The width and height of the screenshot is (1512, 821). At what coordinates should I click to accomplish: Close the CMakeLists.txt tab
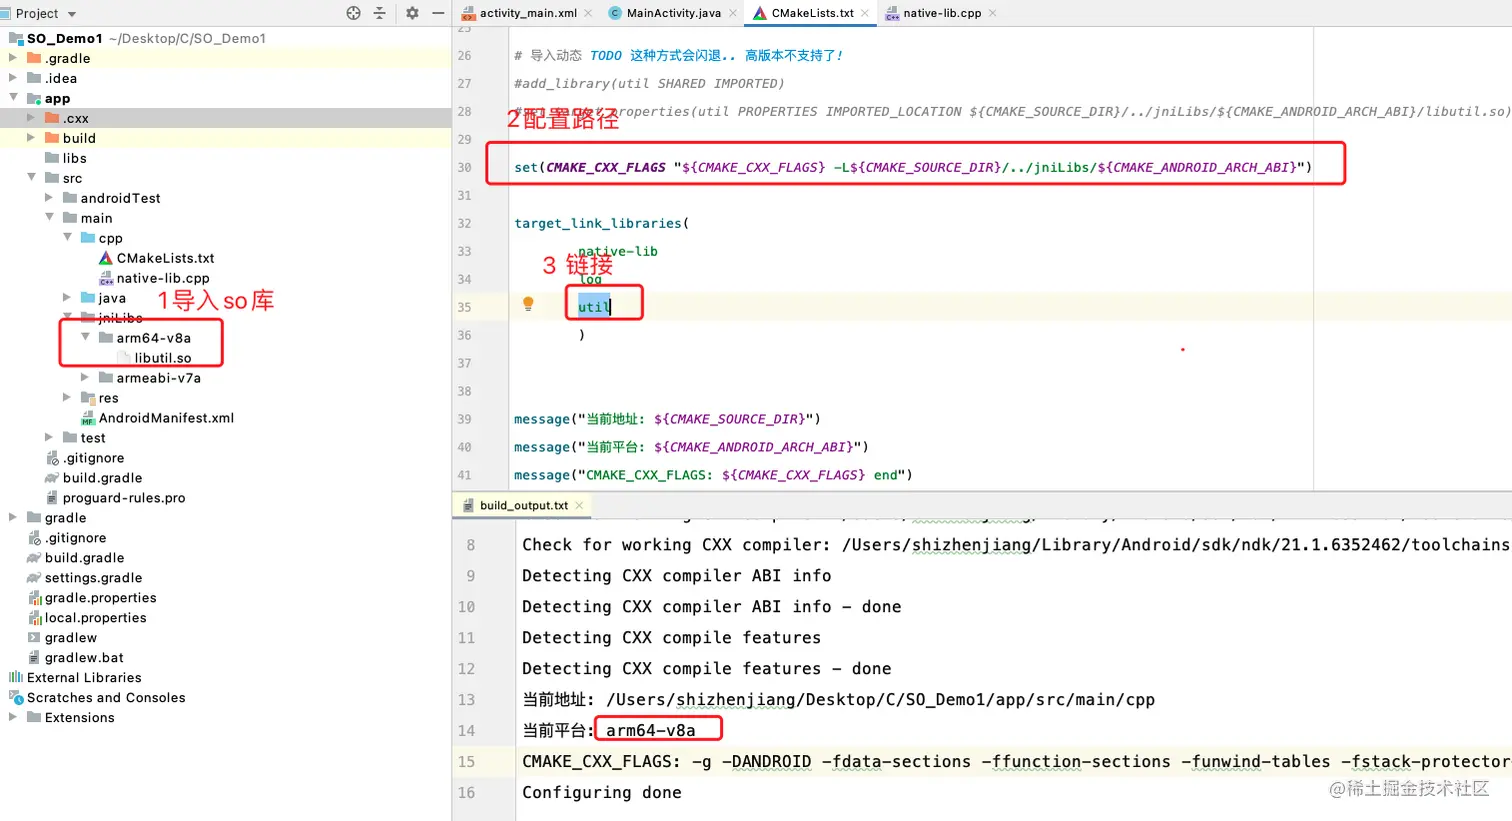coord(865,13)
